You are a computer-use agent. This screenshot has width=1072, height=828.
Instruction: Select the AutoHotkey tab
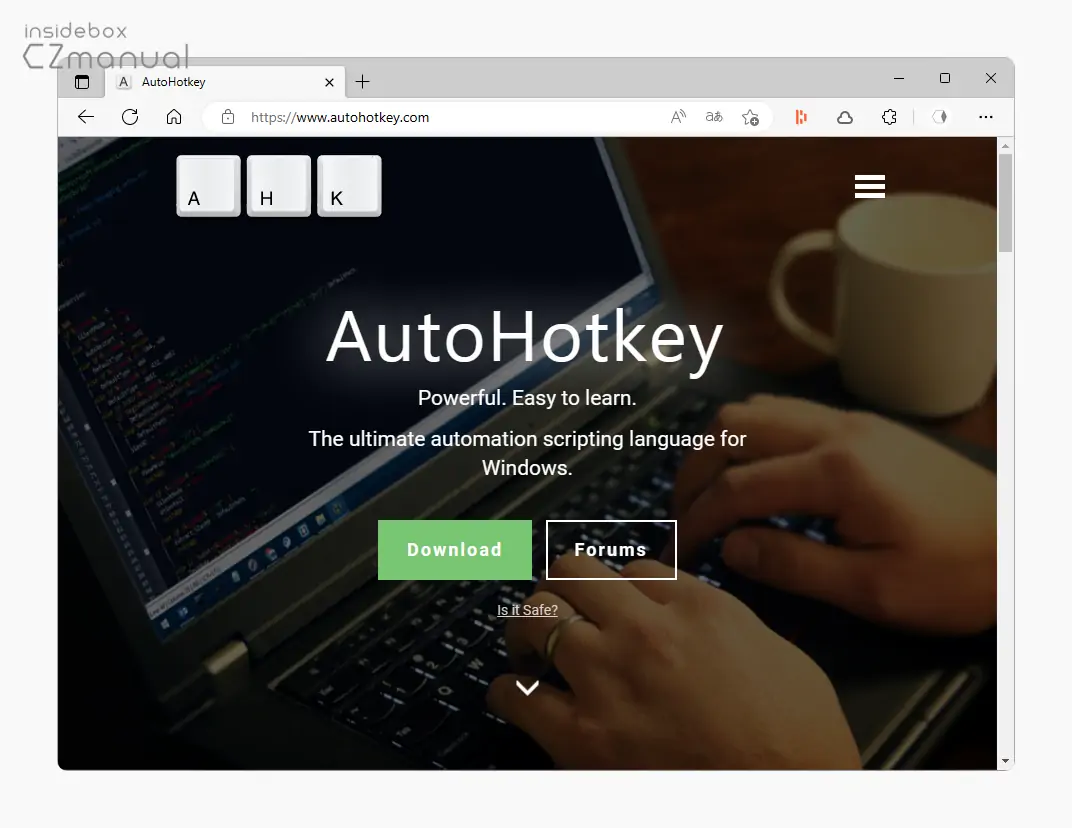tap(224, 82)
